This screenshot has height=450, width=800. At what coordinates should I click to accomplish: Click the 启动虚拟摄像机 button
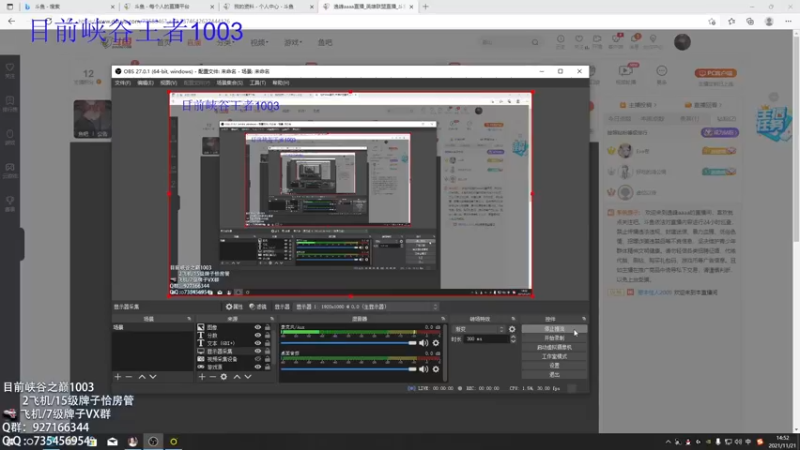pyautogui.click(x=554, y=347)
